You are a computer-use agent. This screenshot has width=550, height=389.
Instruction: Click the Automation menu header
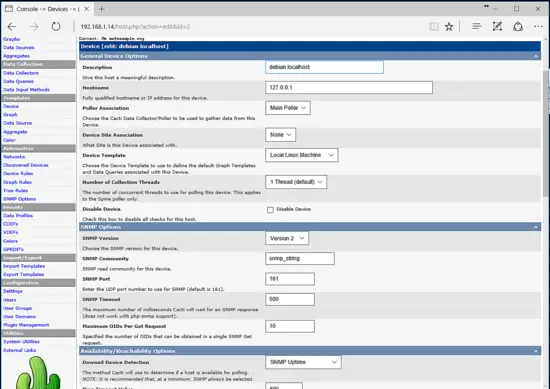(38, 148)
